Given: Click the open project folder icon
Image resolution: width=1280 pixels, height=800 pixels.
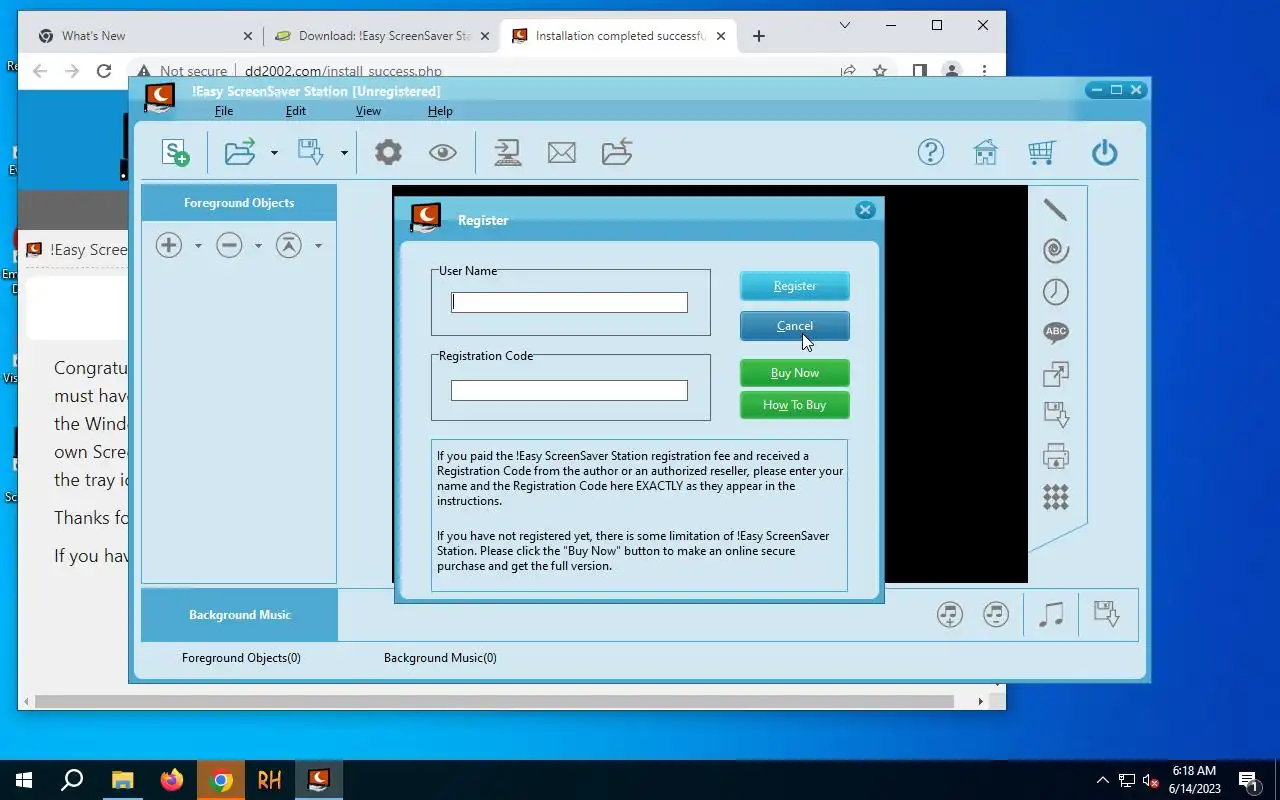Looking at the screenshot, I should pyautogui.click(x=240, y=152).
